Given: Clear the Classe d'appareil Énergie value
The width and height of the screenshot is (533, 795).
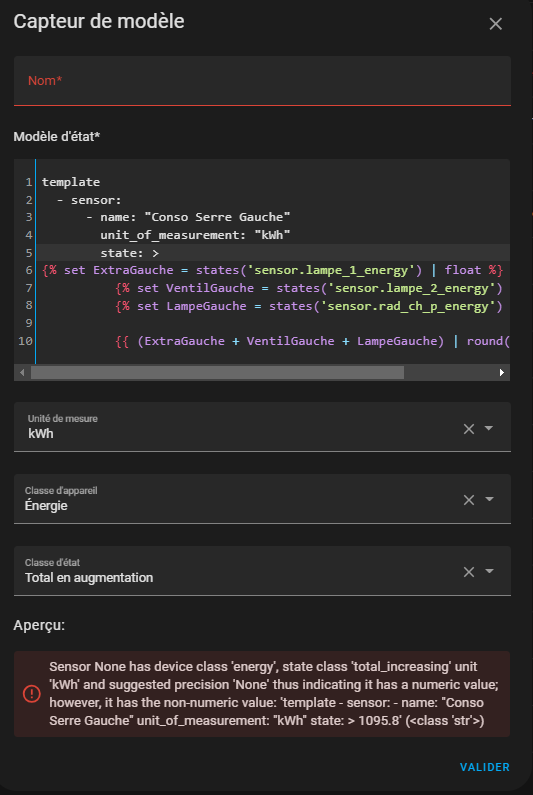Looking at the screenshot, I should (x=469, y=500).
